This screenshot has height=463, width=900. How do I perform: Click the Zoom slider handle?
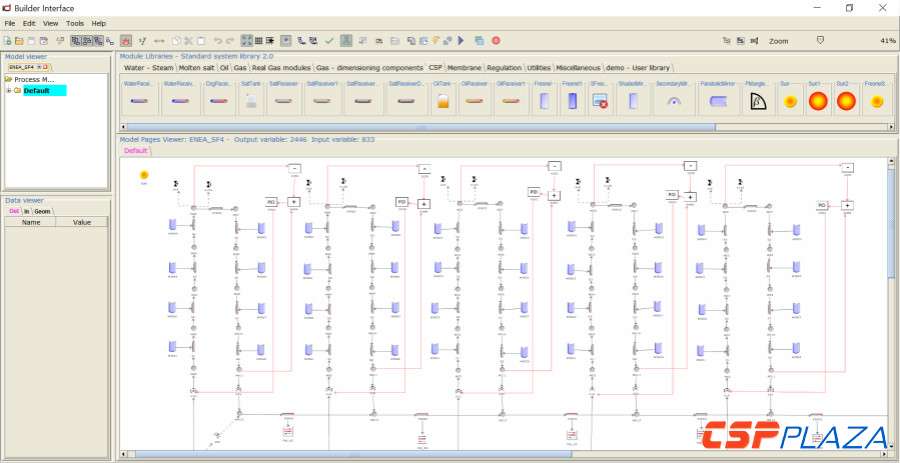pyautogui.click(x=820, y=41)
